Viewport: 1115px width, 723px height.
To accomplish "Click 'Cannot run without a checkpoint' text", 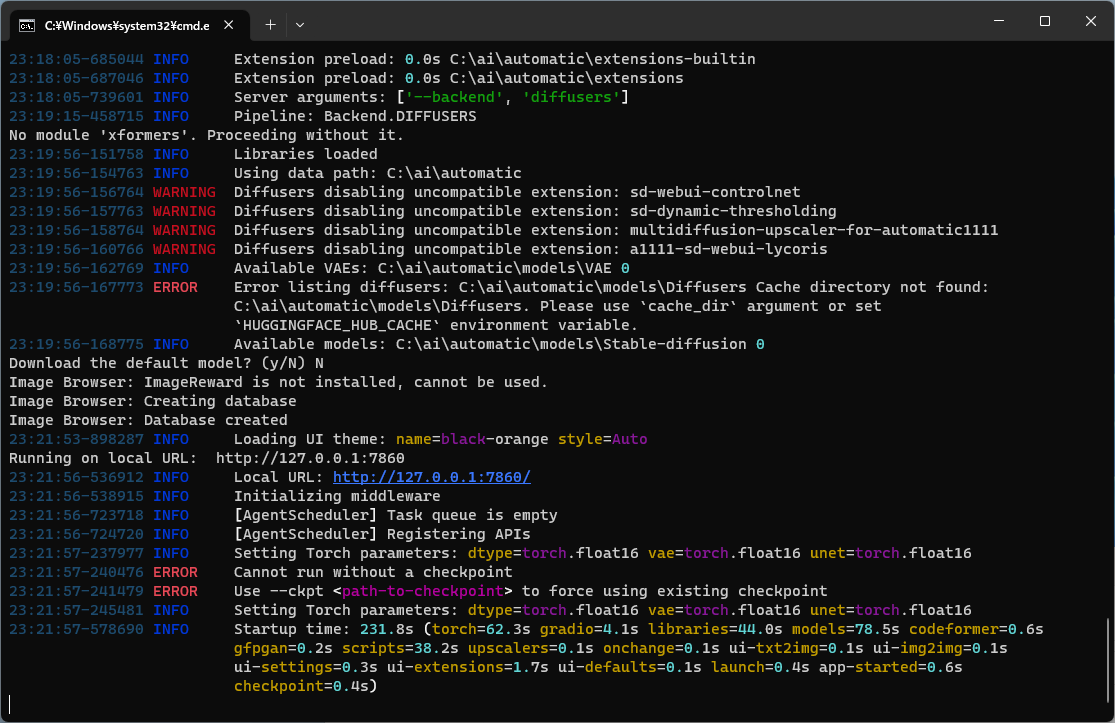I will pos(373,572).
